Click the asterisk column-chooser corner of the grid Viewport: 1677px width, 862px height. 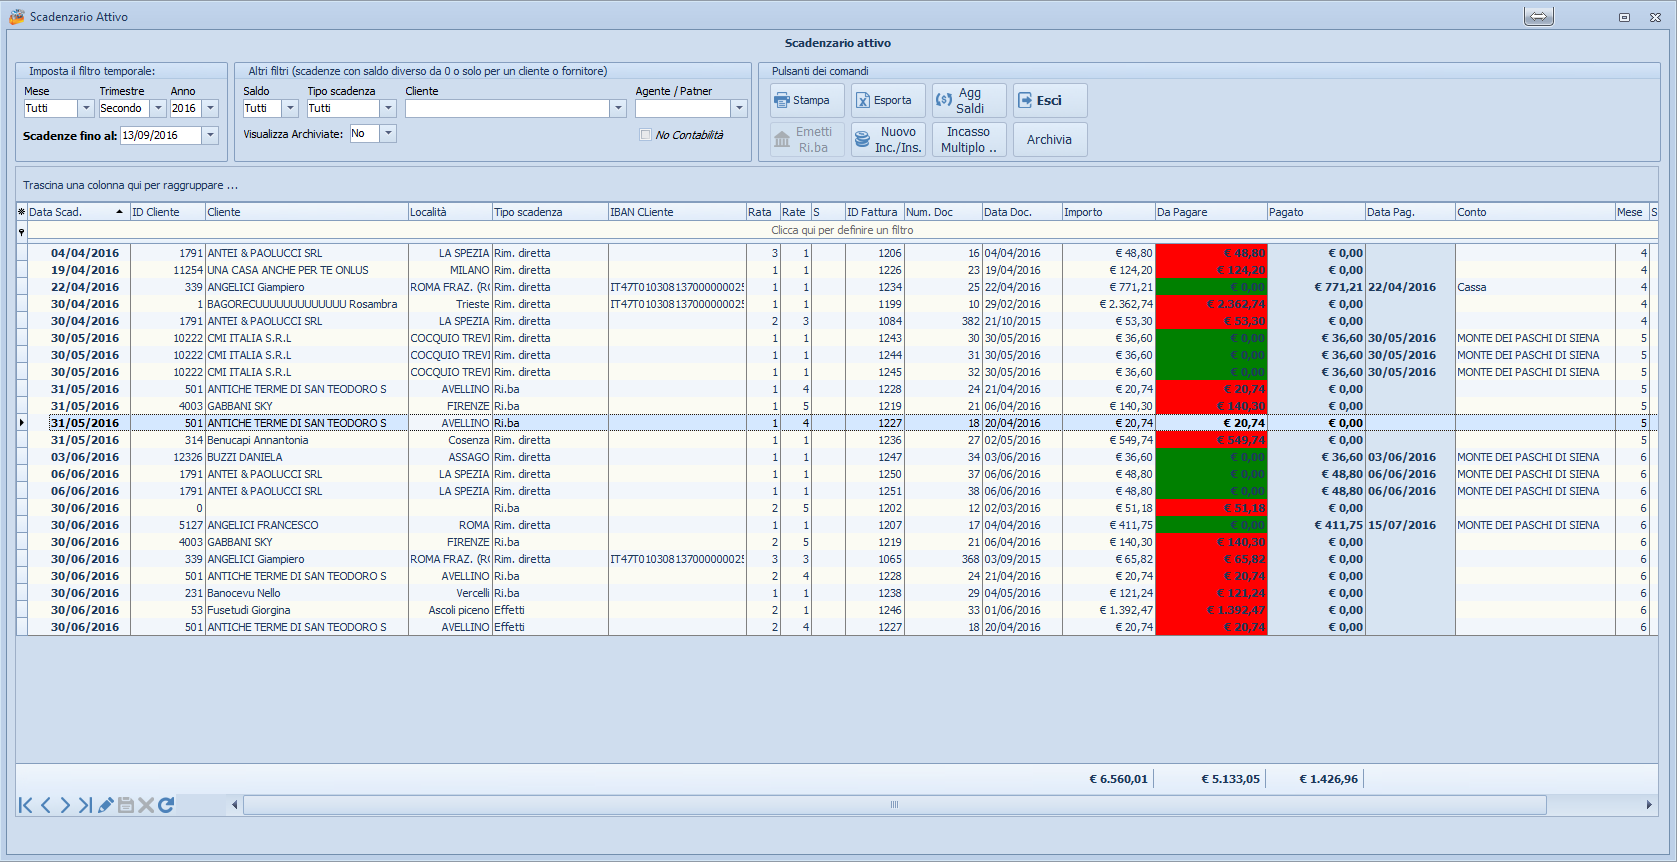click(21, 212)
